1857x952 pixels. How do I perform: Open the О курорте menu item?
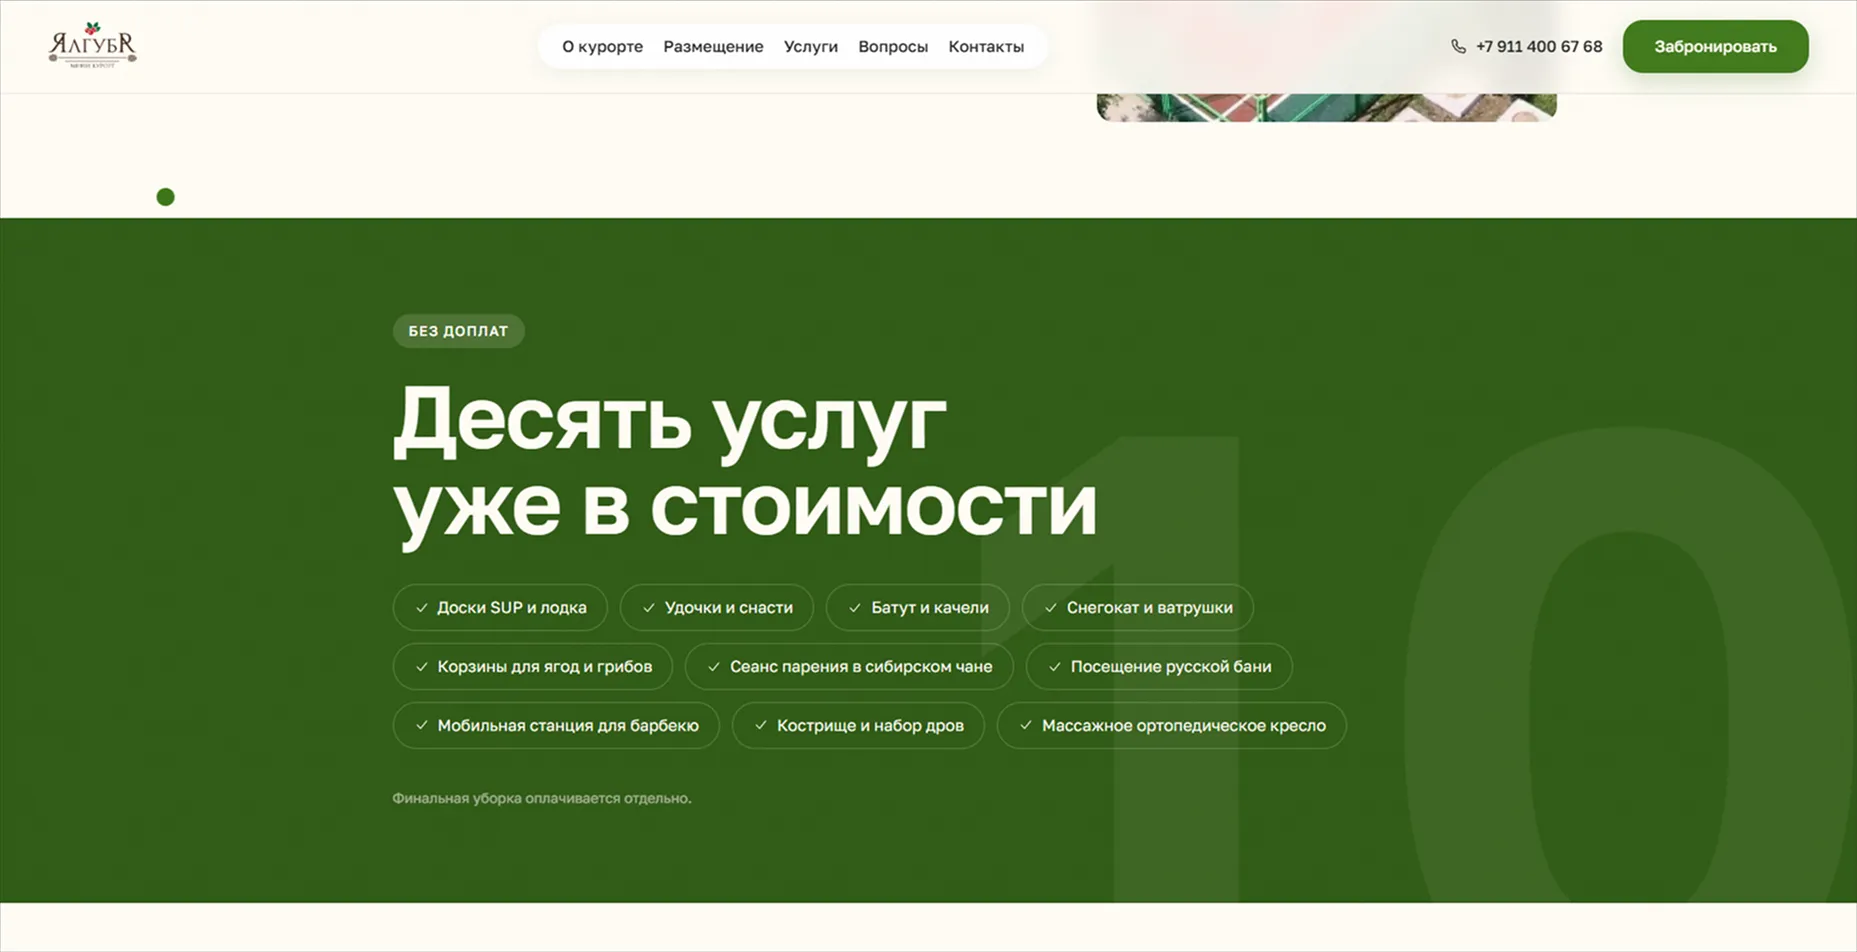point(602,47)
